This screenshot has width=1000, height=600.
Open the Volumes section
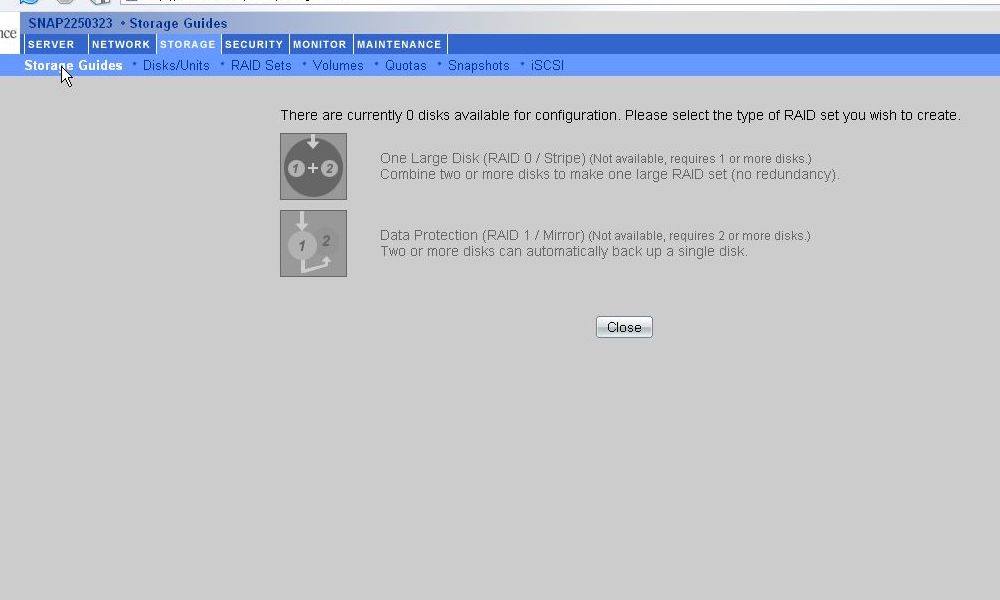[338, 65]
